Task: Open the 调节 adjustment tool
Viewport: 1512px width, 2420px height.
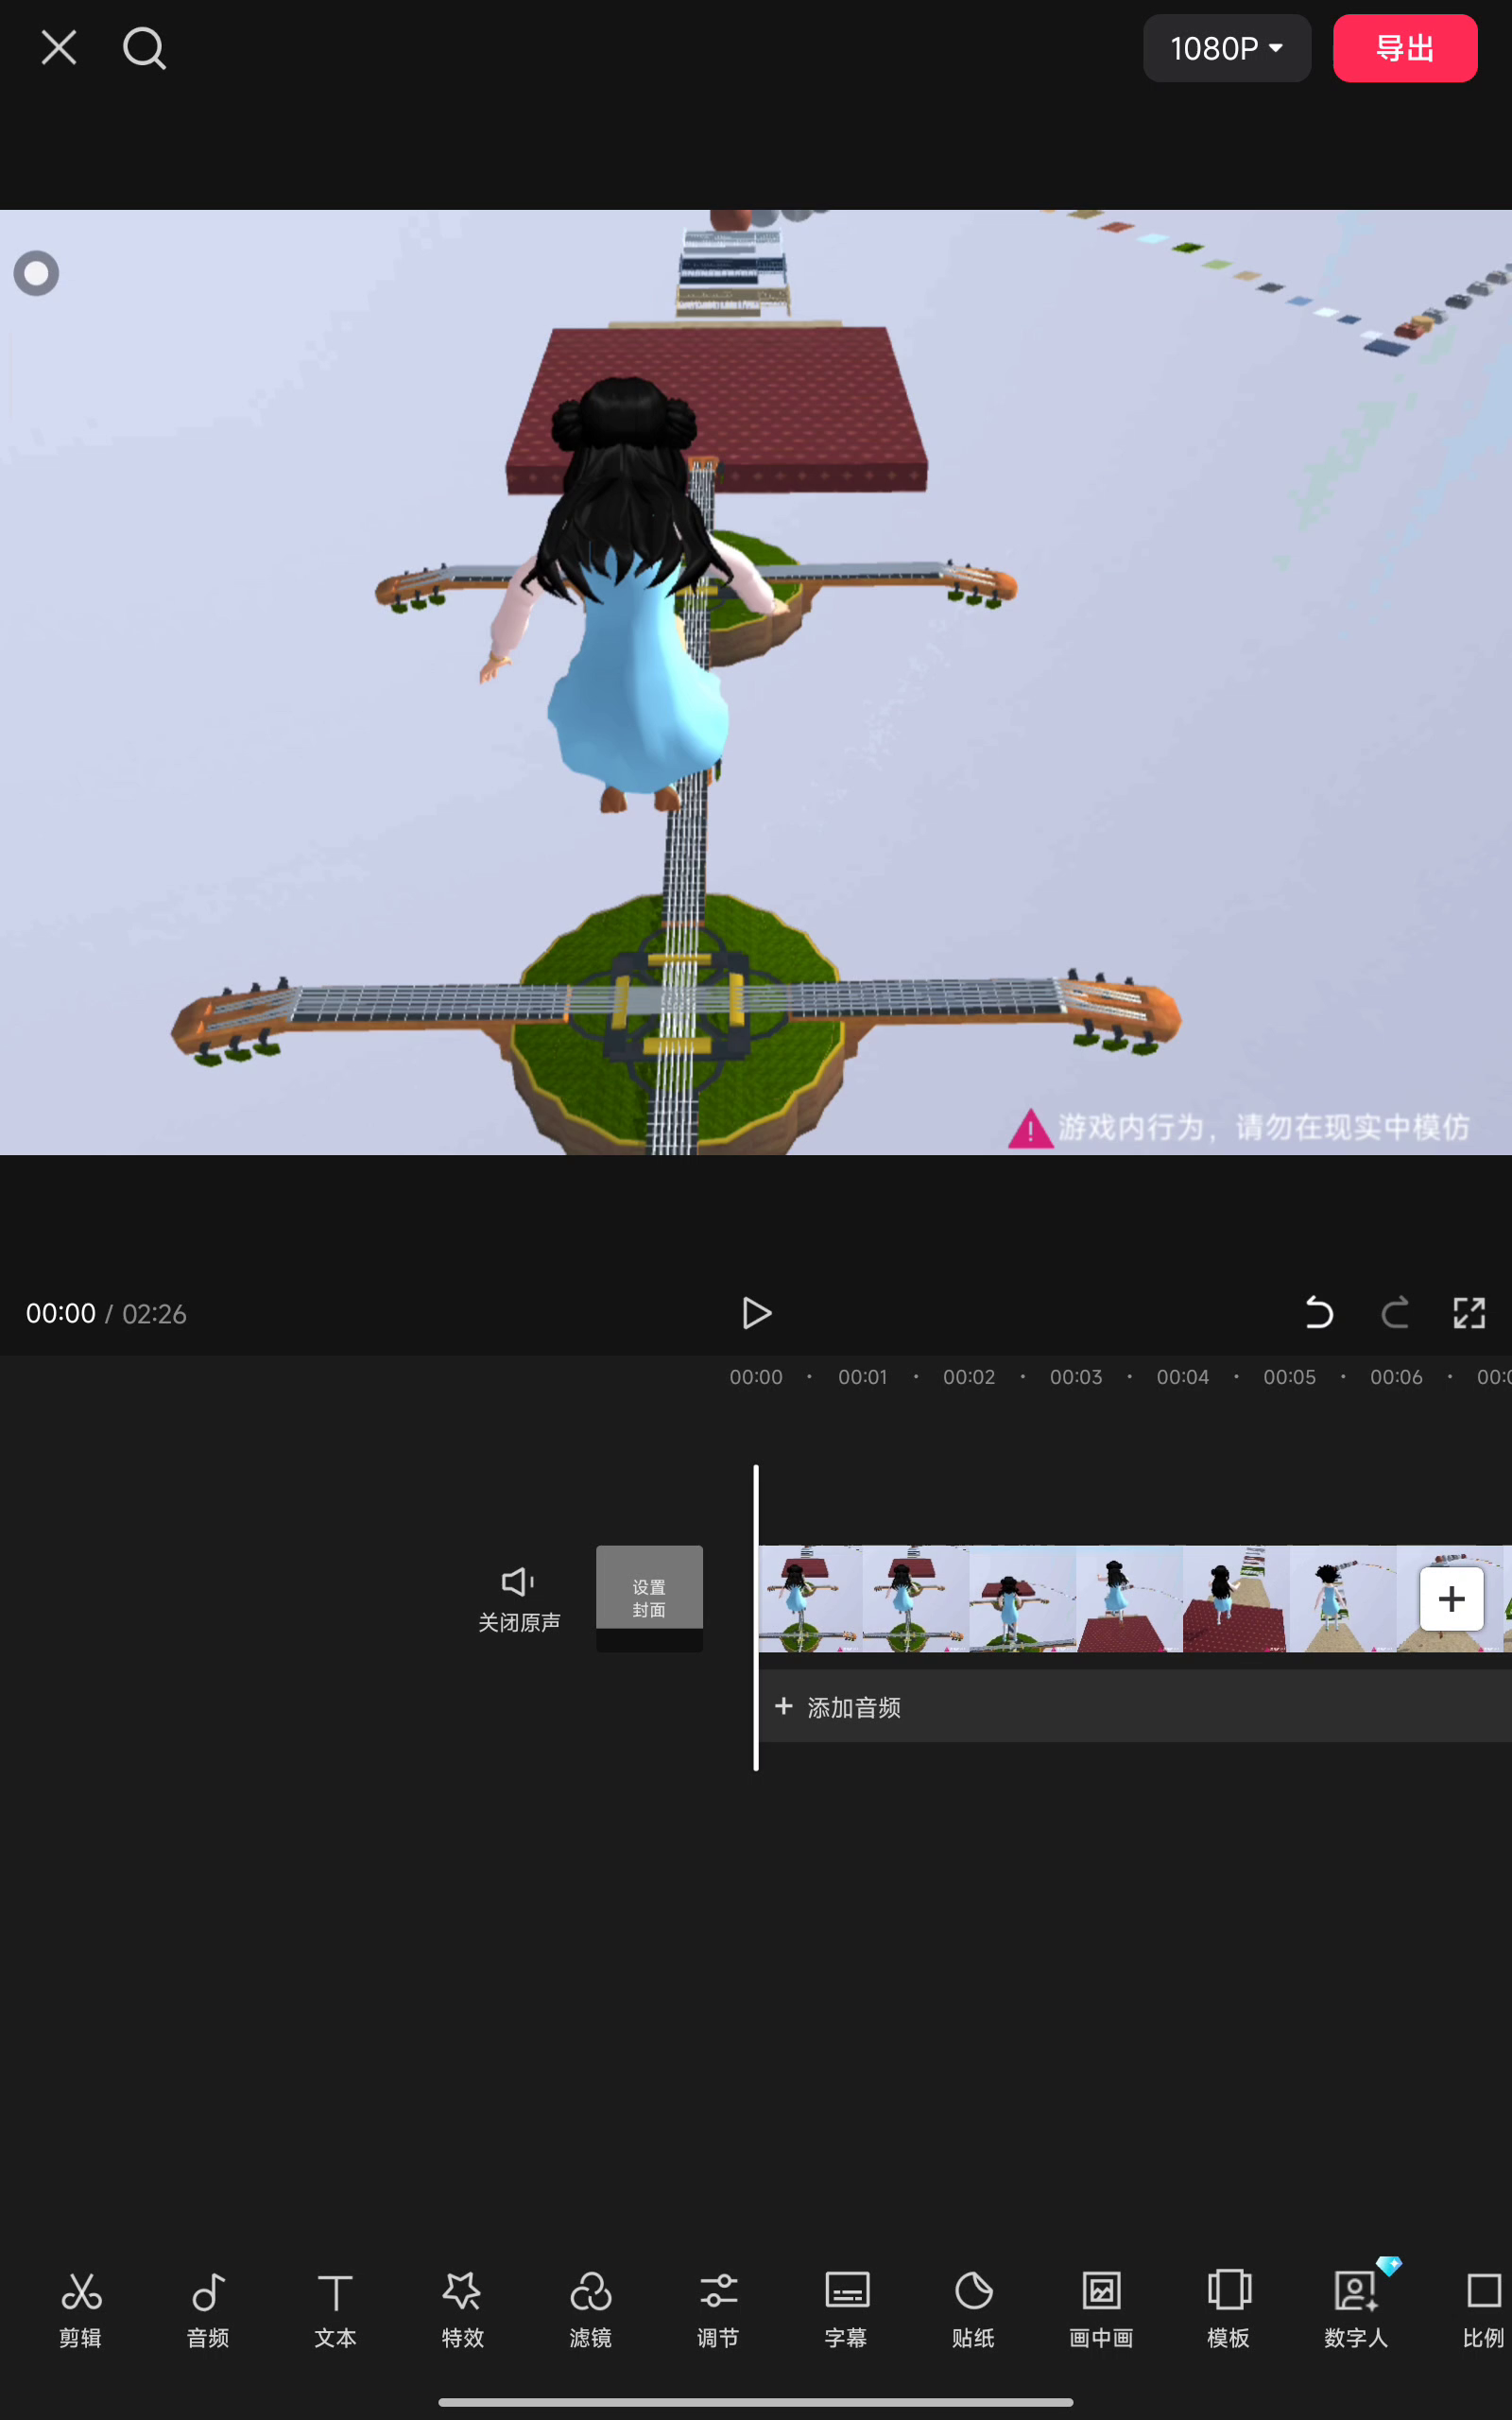Action: pos(718,2308)
